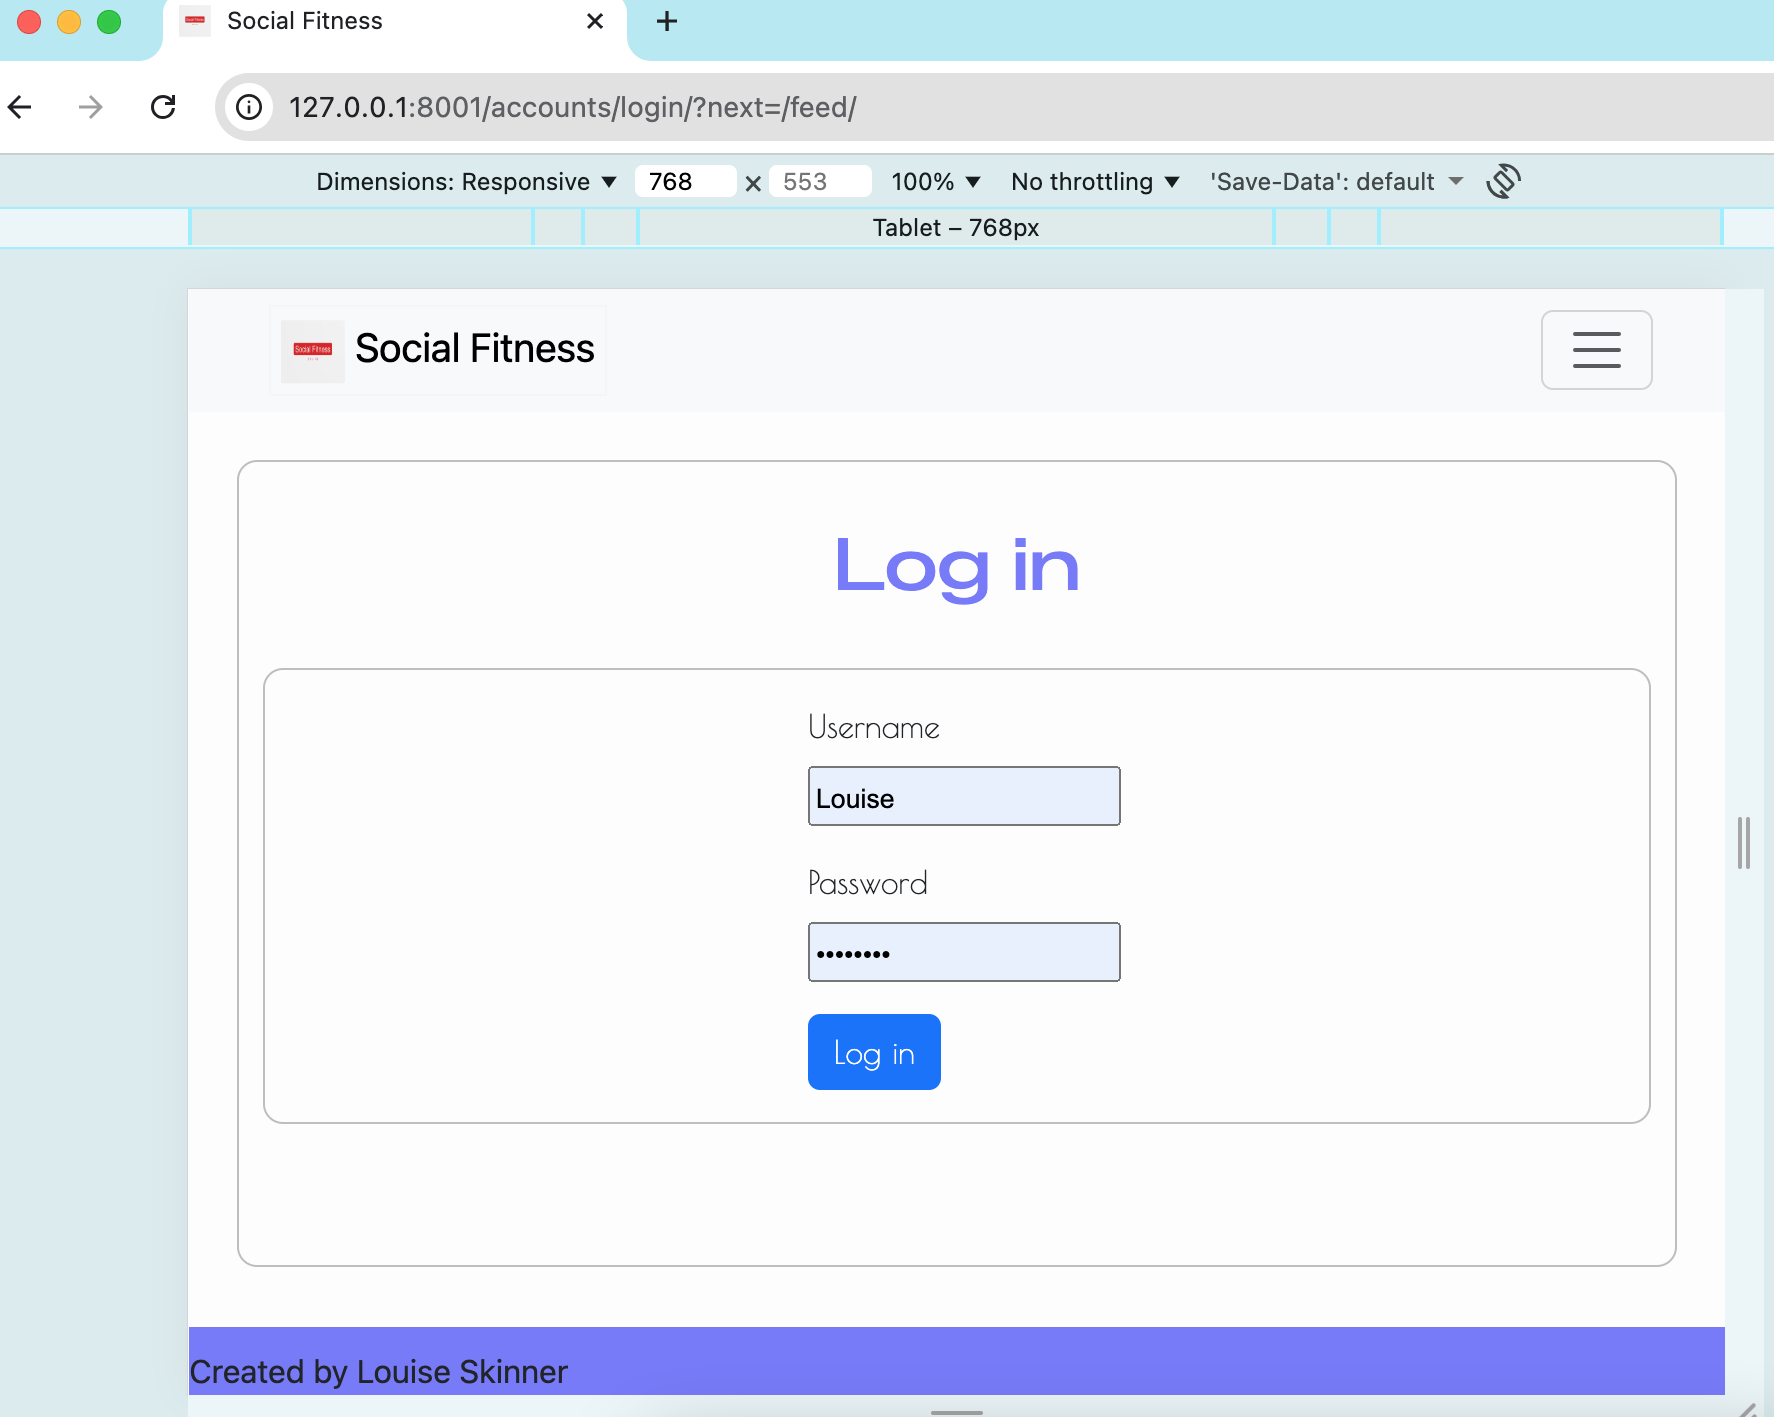Click the Social Fitness navbar brand link
Image resolution: width=1774 pixels, height=1417 pixels.
coord(474,349)
